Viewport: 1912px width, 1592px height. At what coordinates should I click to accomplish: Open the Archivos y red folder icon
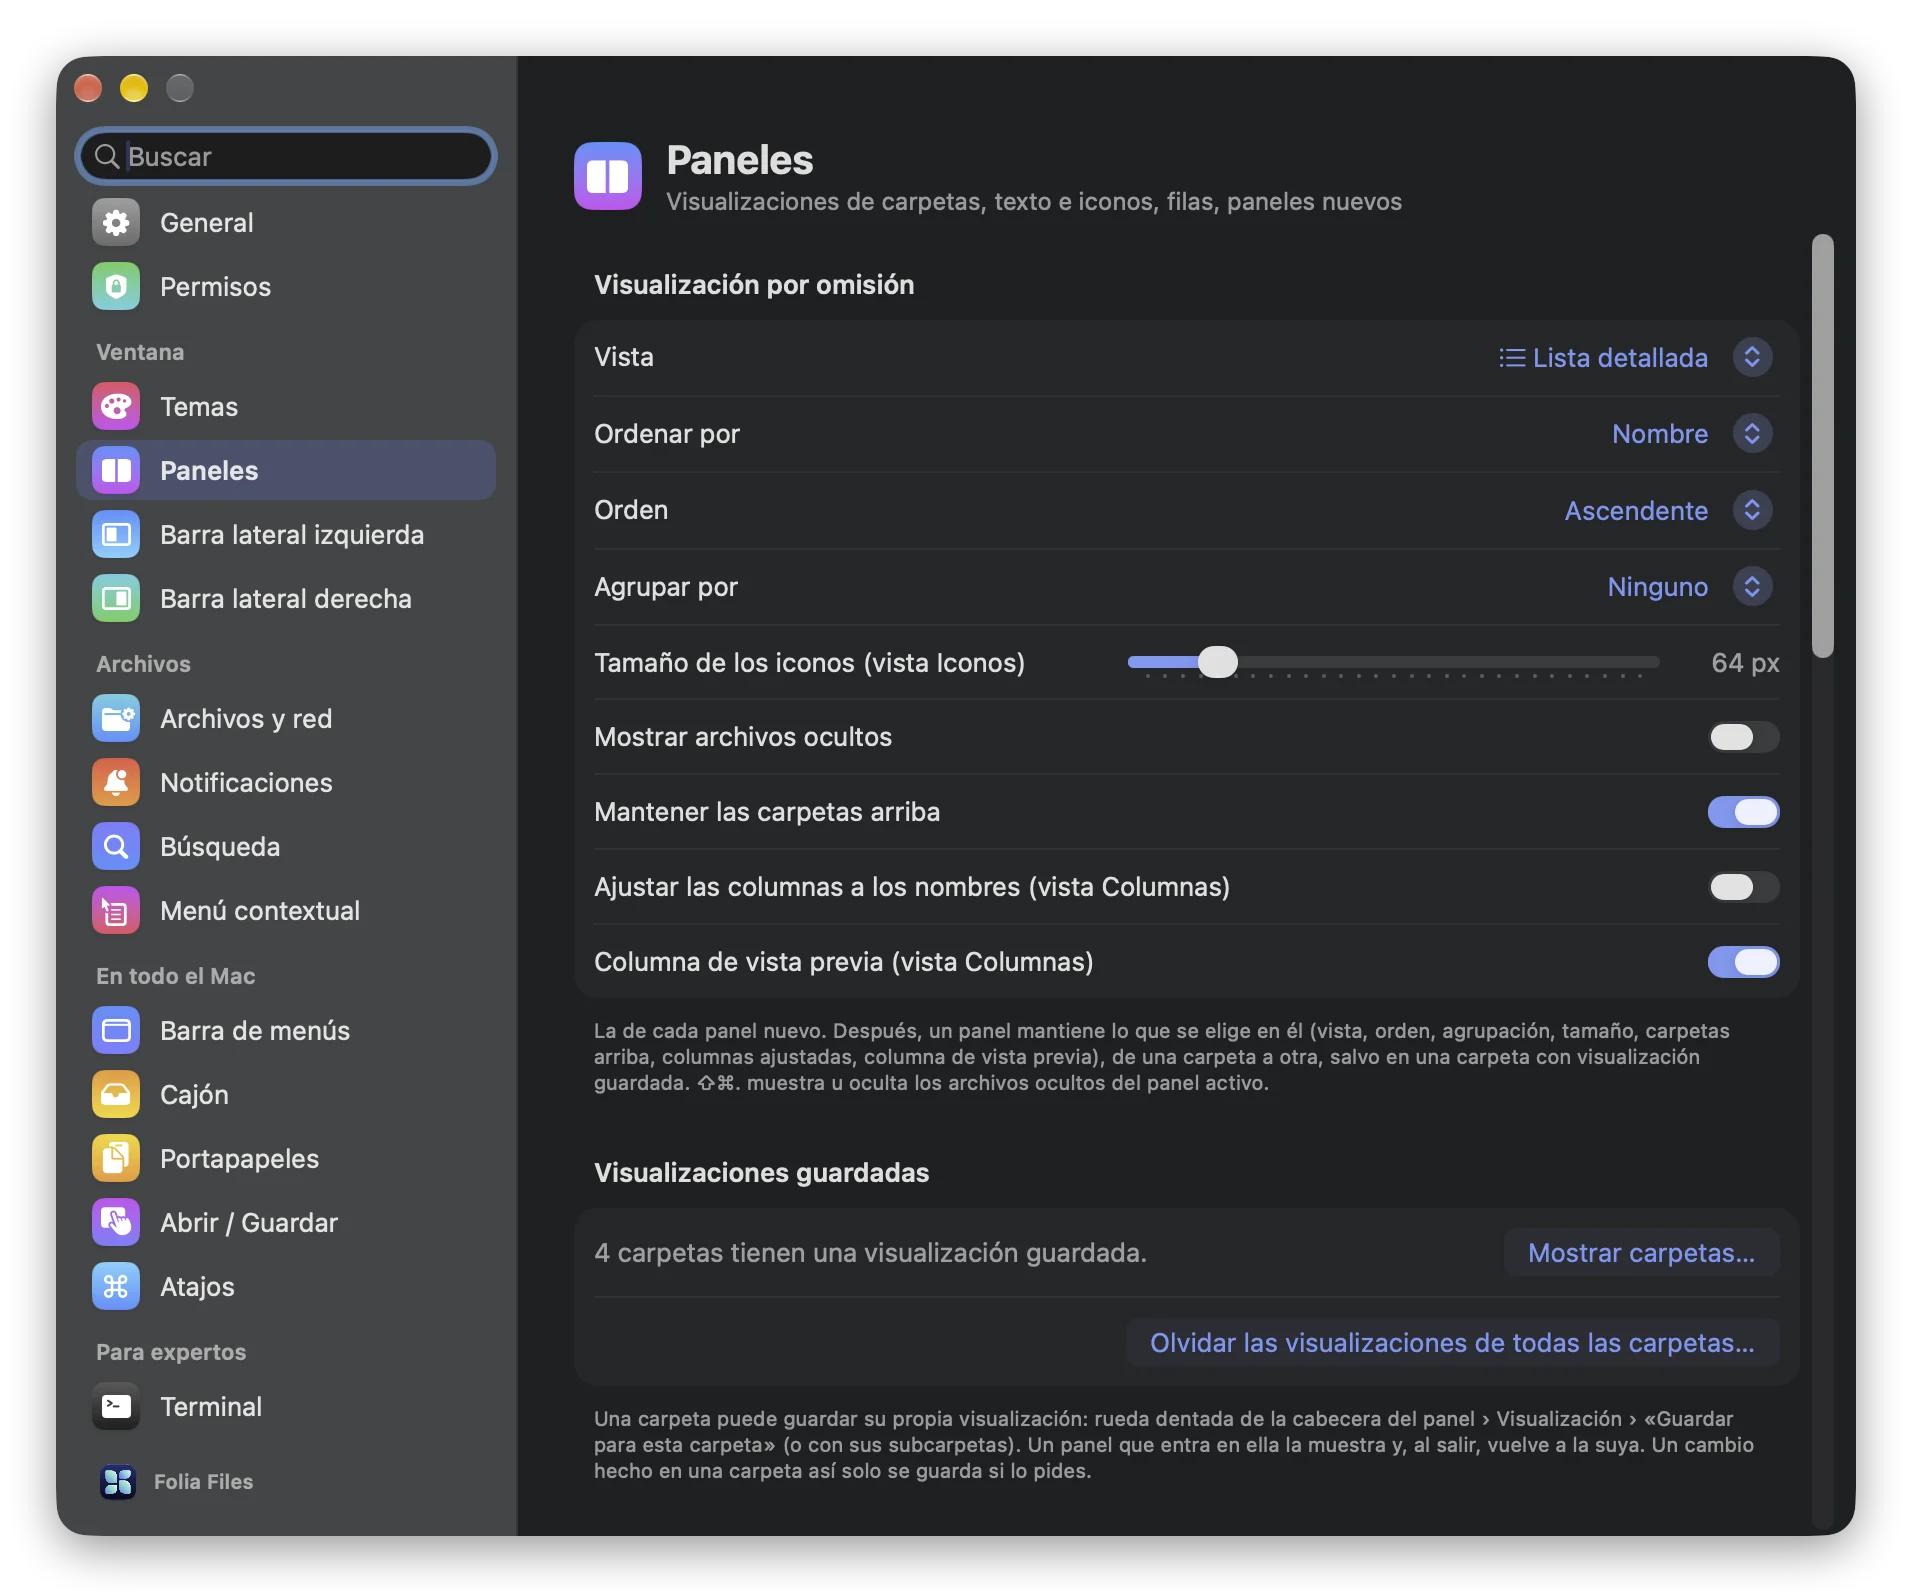point(116,719)
